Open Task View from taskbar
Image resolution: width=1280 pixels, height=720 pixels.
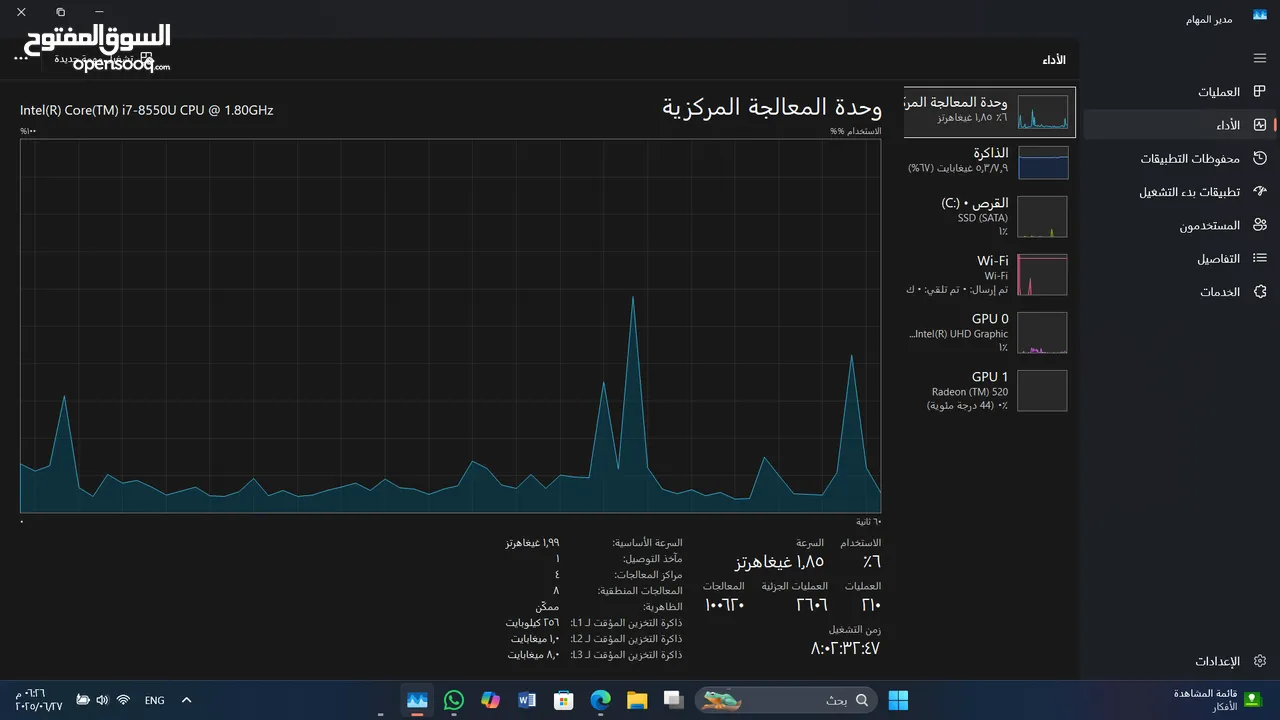tap(673, 700)
